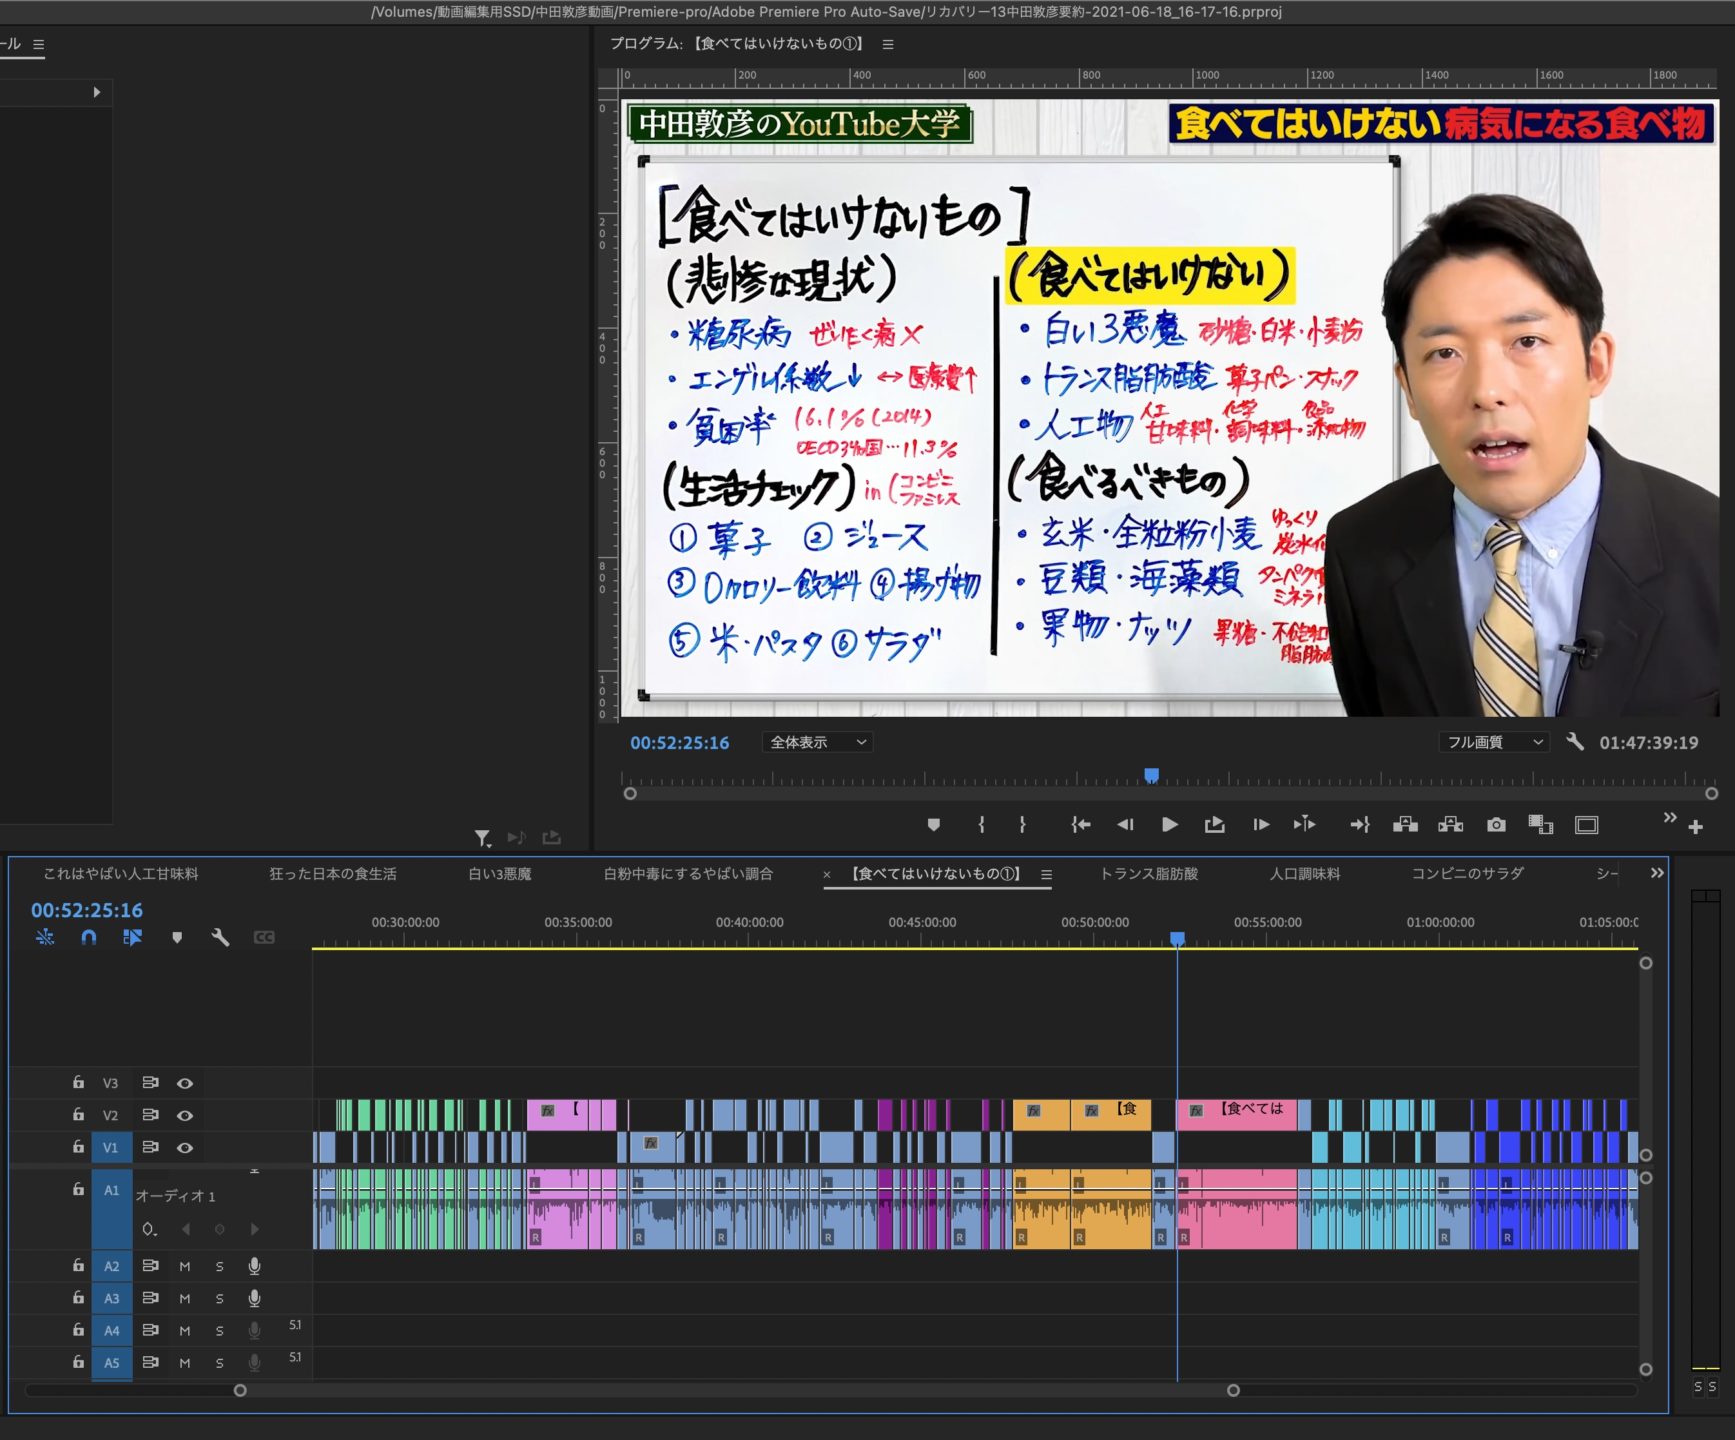The image size is (1735, 1440).
Task: Toggle sync lock on V2 track
Action: (x=150, y=1115)
